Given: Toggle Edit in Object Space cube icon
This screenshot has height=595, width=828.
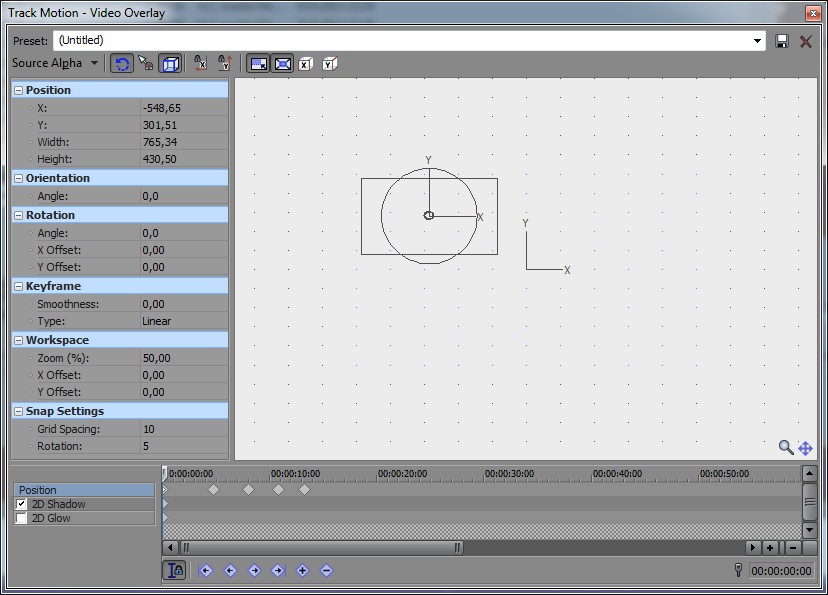Looking at the screenshot, I should 171,63.
